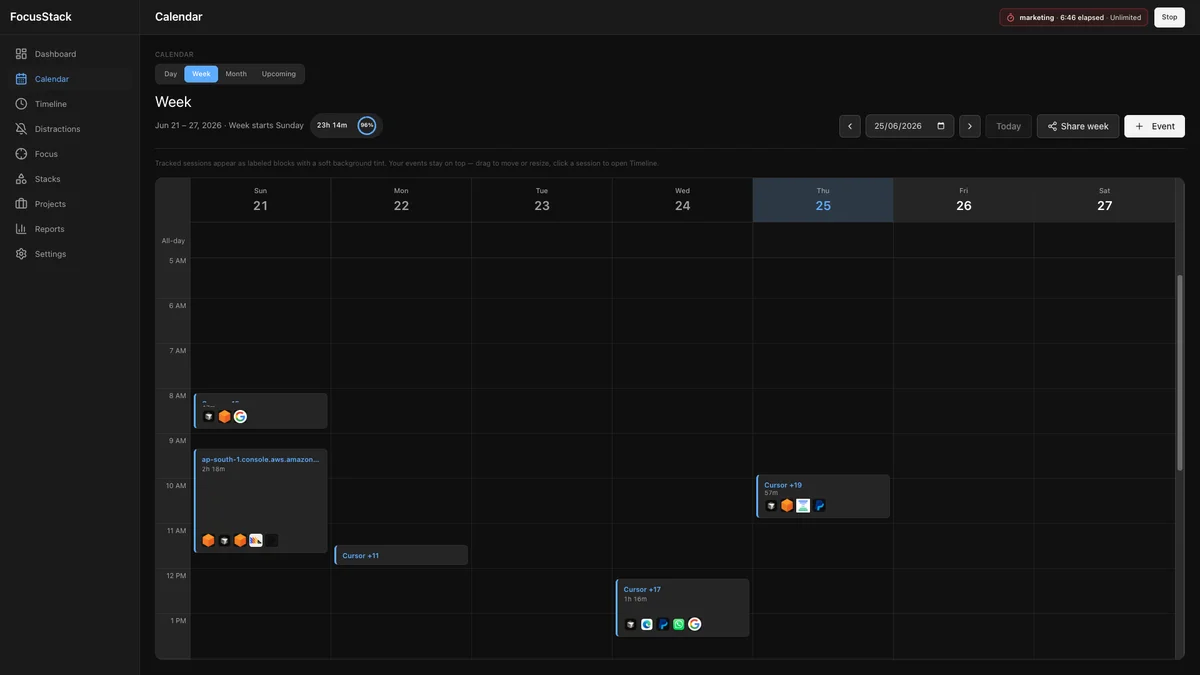This screenshot has height=675, width=1200.
Task: Open the Cursor +17 session on Wednesday
Action: click(x=683, y=608)
